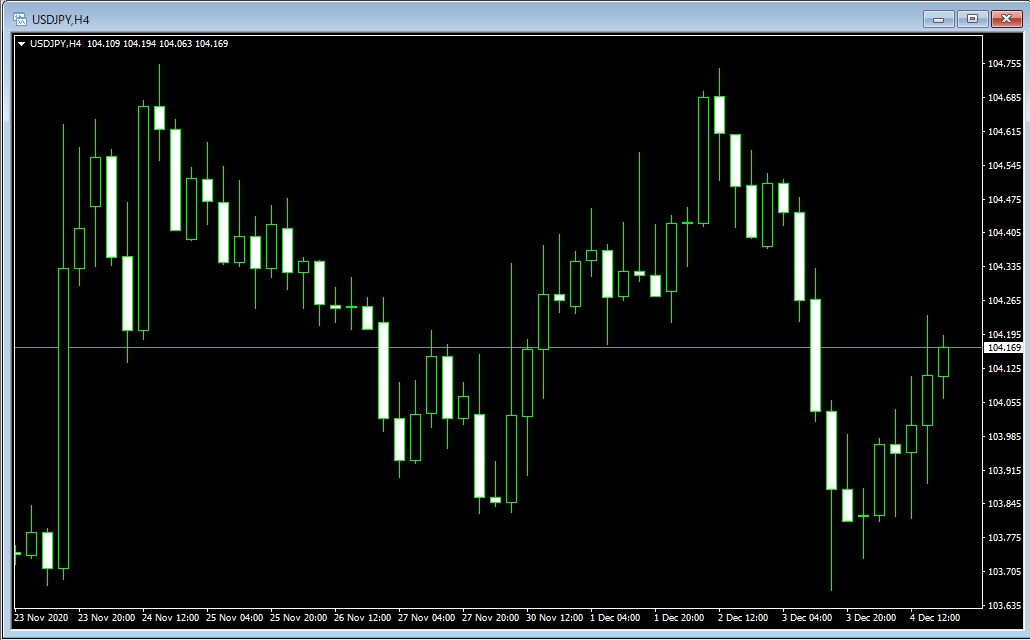Open the chart dropdown triangle beside USDJPY,H4
The width and height of the screenshot is (1030, 640).
[22, 44]
